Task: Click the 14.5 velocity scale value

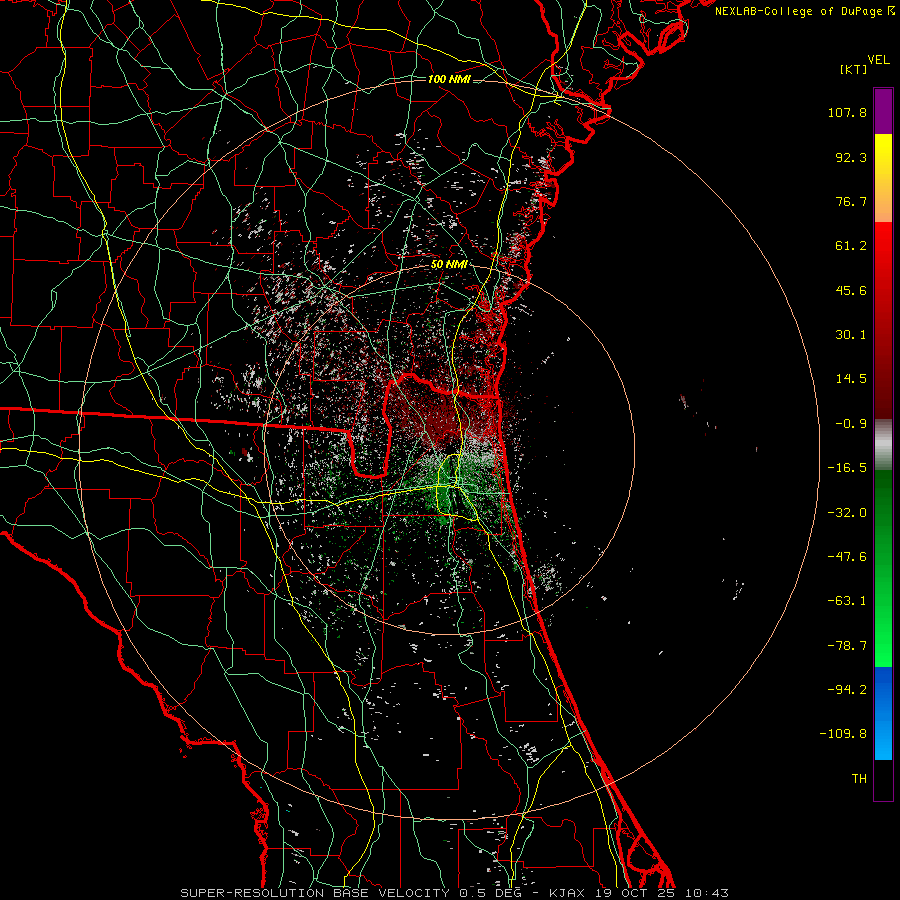Action: point(851,379)
